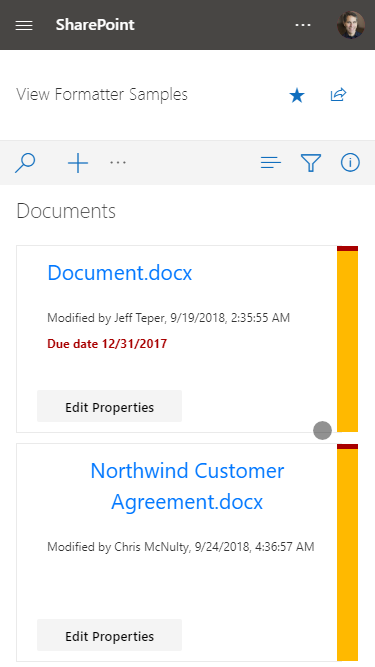Open the view options list icon
This screenshot has width=375, height=667.
pyautogui.click(x=271, y=162)
